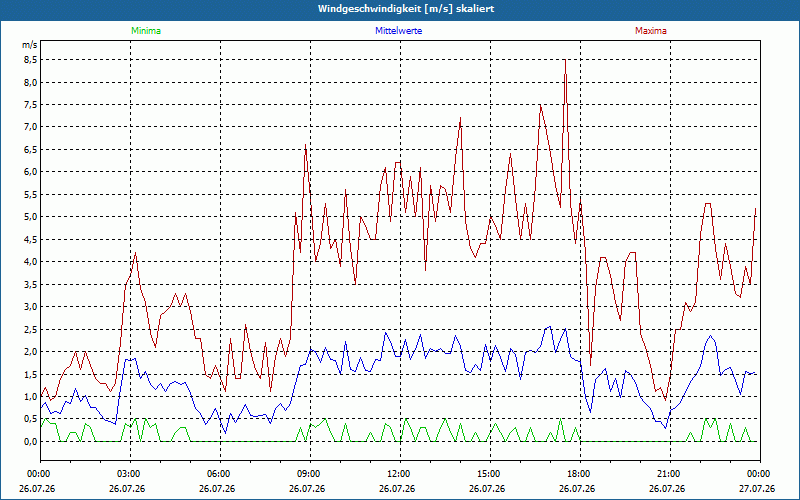Click the 03:00 time axis label

point(128,474)
